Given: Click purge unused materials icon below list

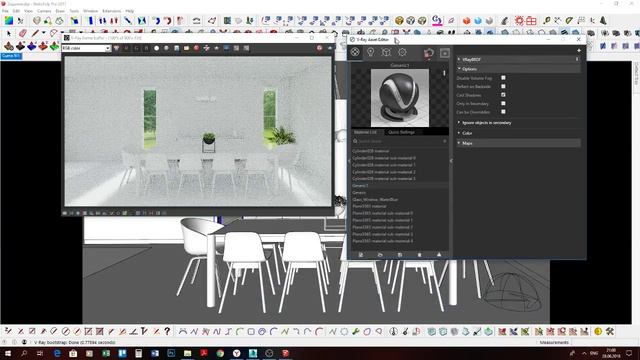Looking at the screenshot, I should (439, 255).
